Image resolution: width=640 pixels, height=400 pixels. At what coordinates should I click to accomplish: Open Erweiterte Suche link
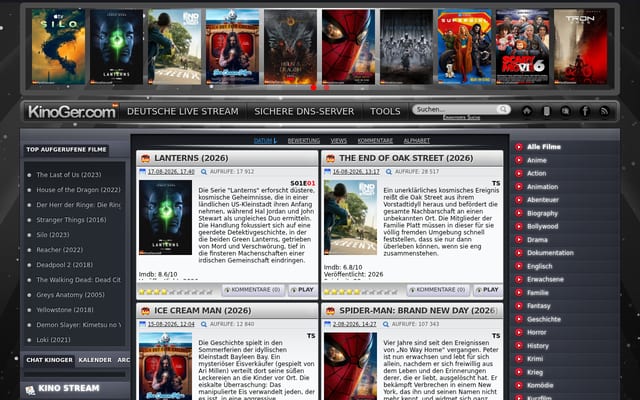pyautogui.click(x=461, y=118)
